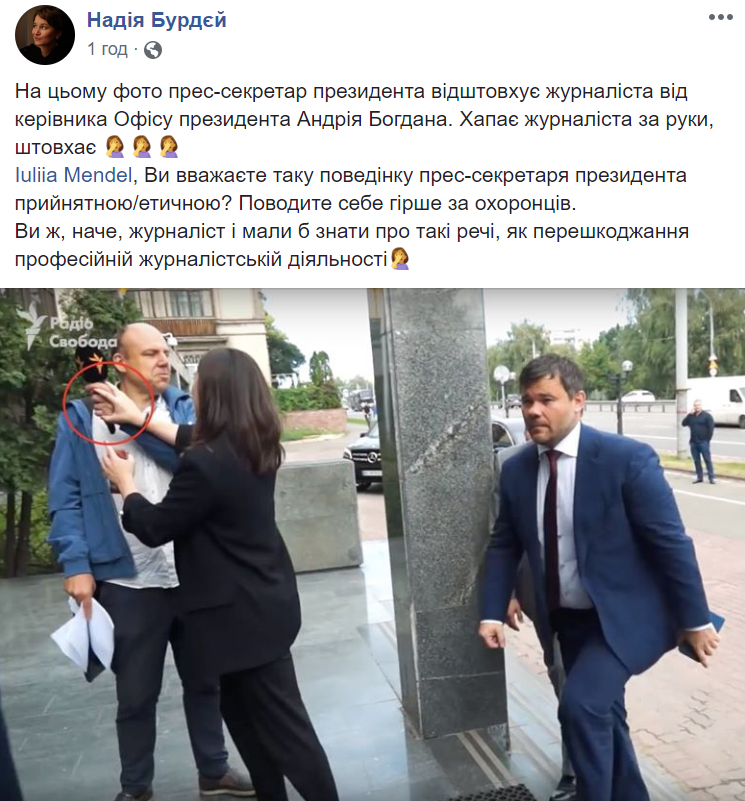Click the '1 год' post timestamp

click(107, 49)
